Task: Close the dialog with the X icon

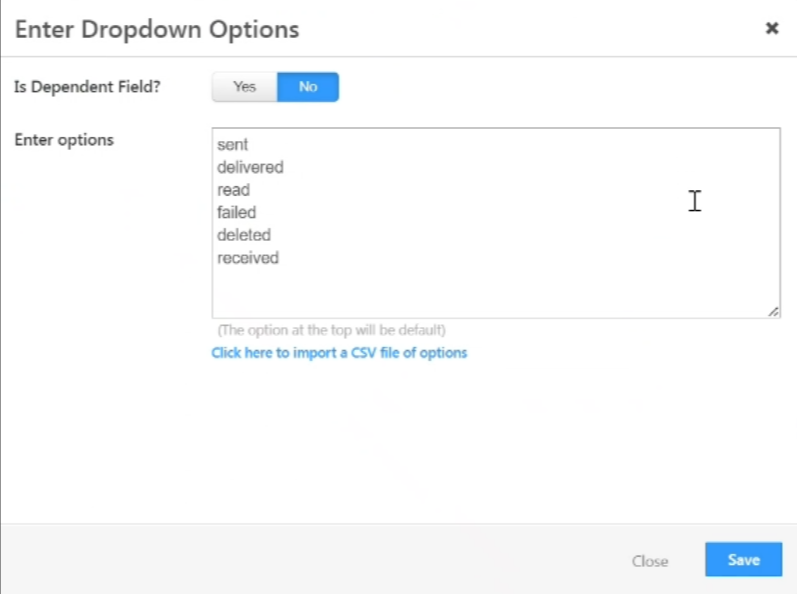Action: [x=771, y=29]
